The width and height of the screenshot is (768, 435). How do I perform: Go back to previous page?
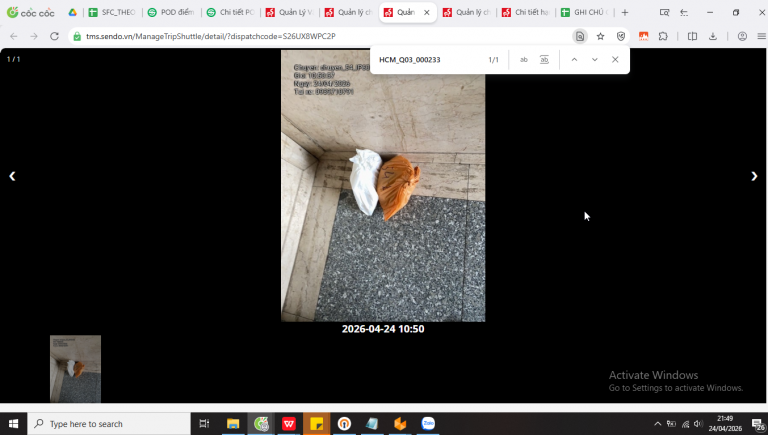[x=14, y=36]
